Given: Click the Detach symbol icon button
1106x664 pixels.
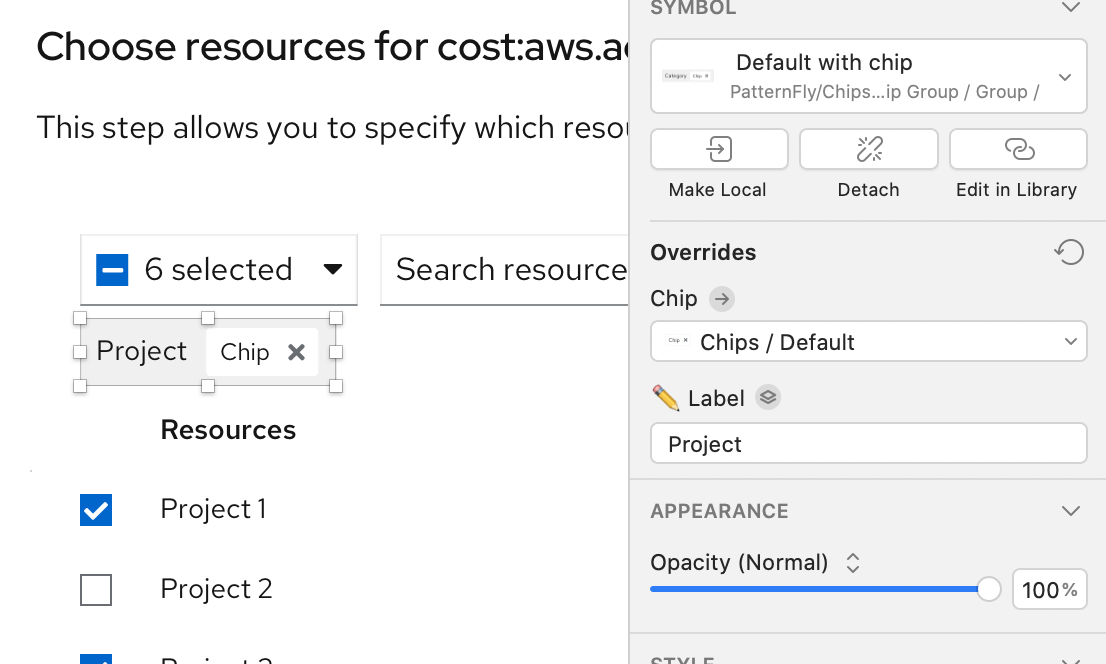Looking at the screenshot, I should [868, 149].
